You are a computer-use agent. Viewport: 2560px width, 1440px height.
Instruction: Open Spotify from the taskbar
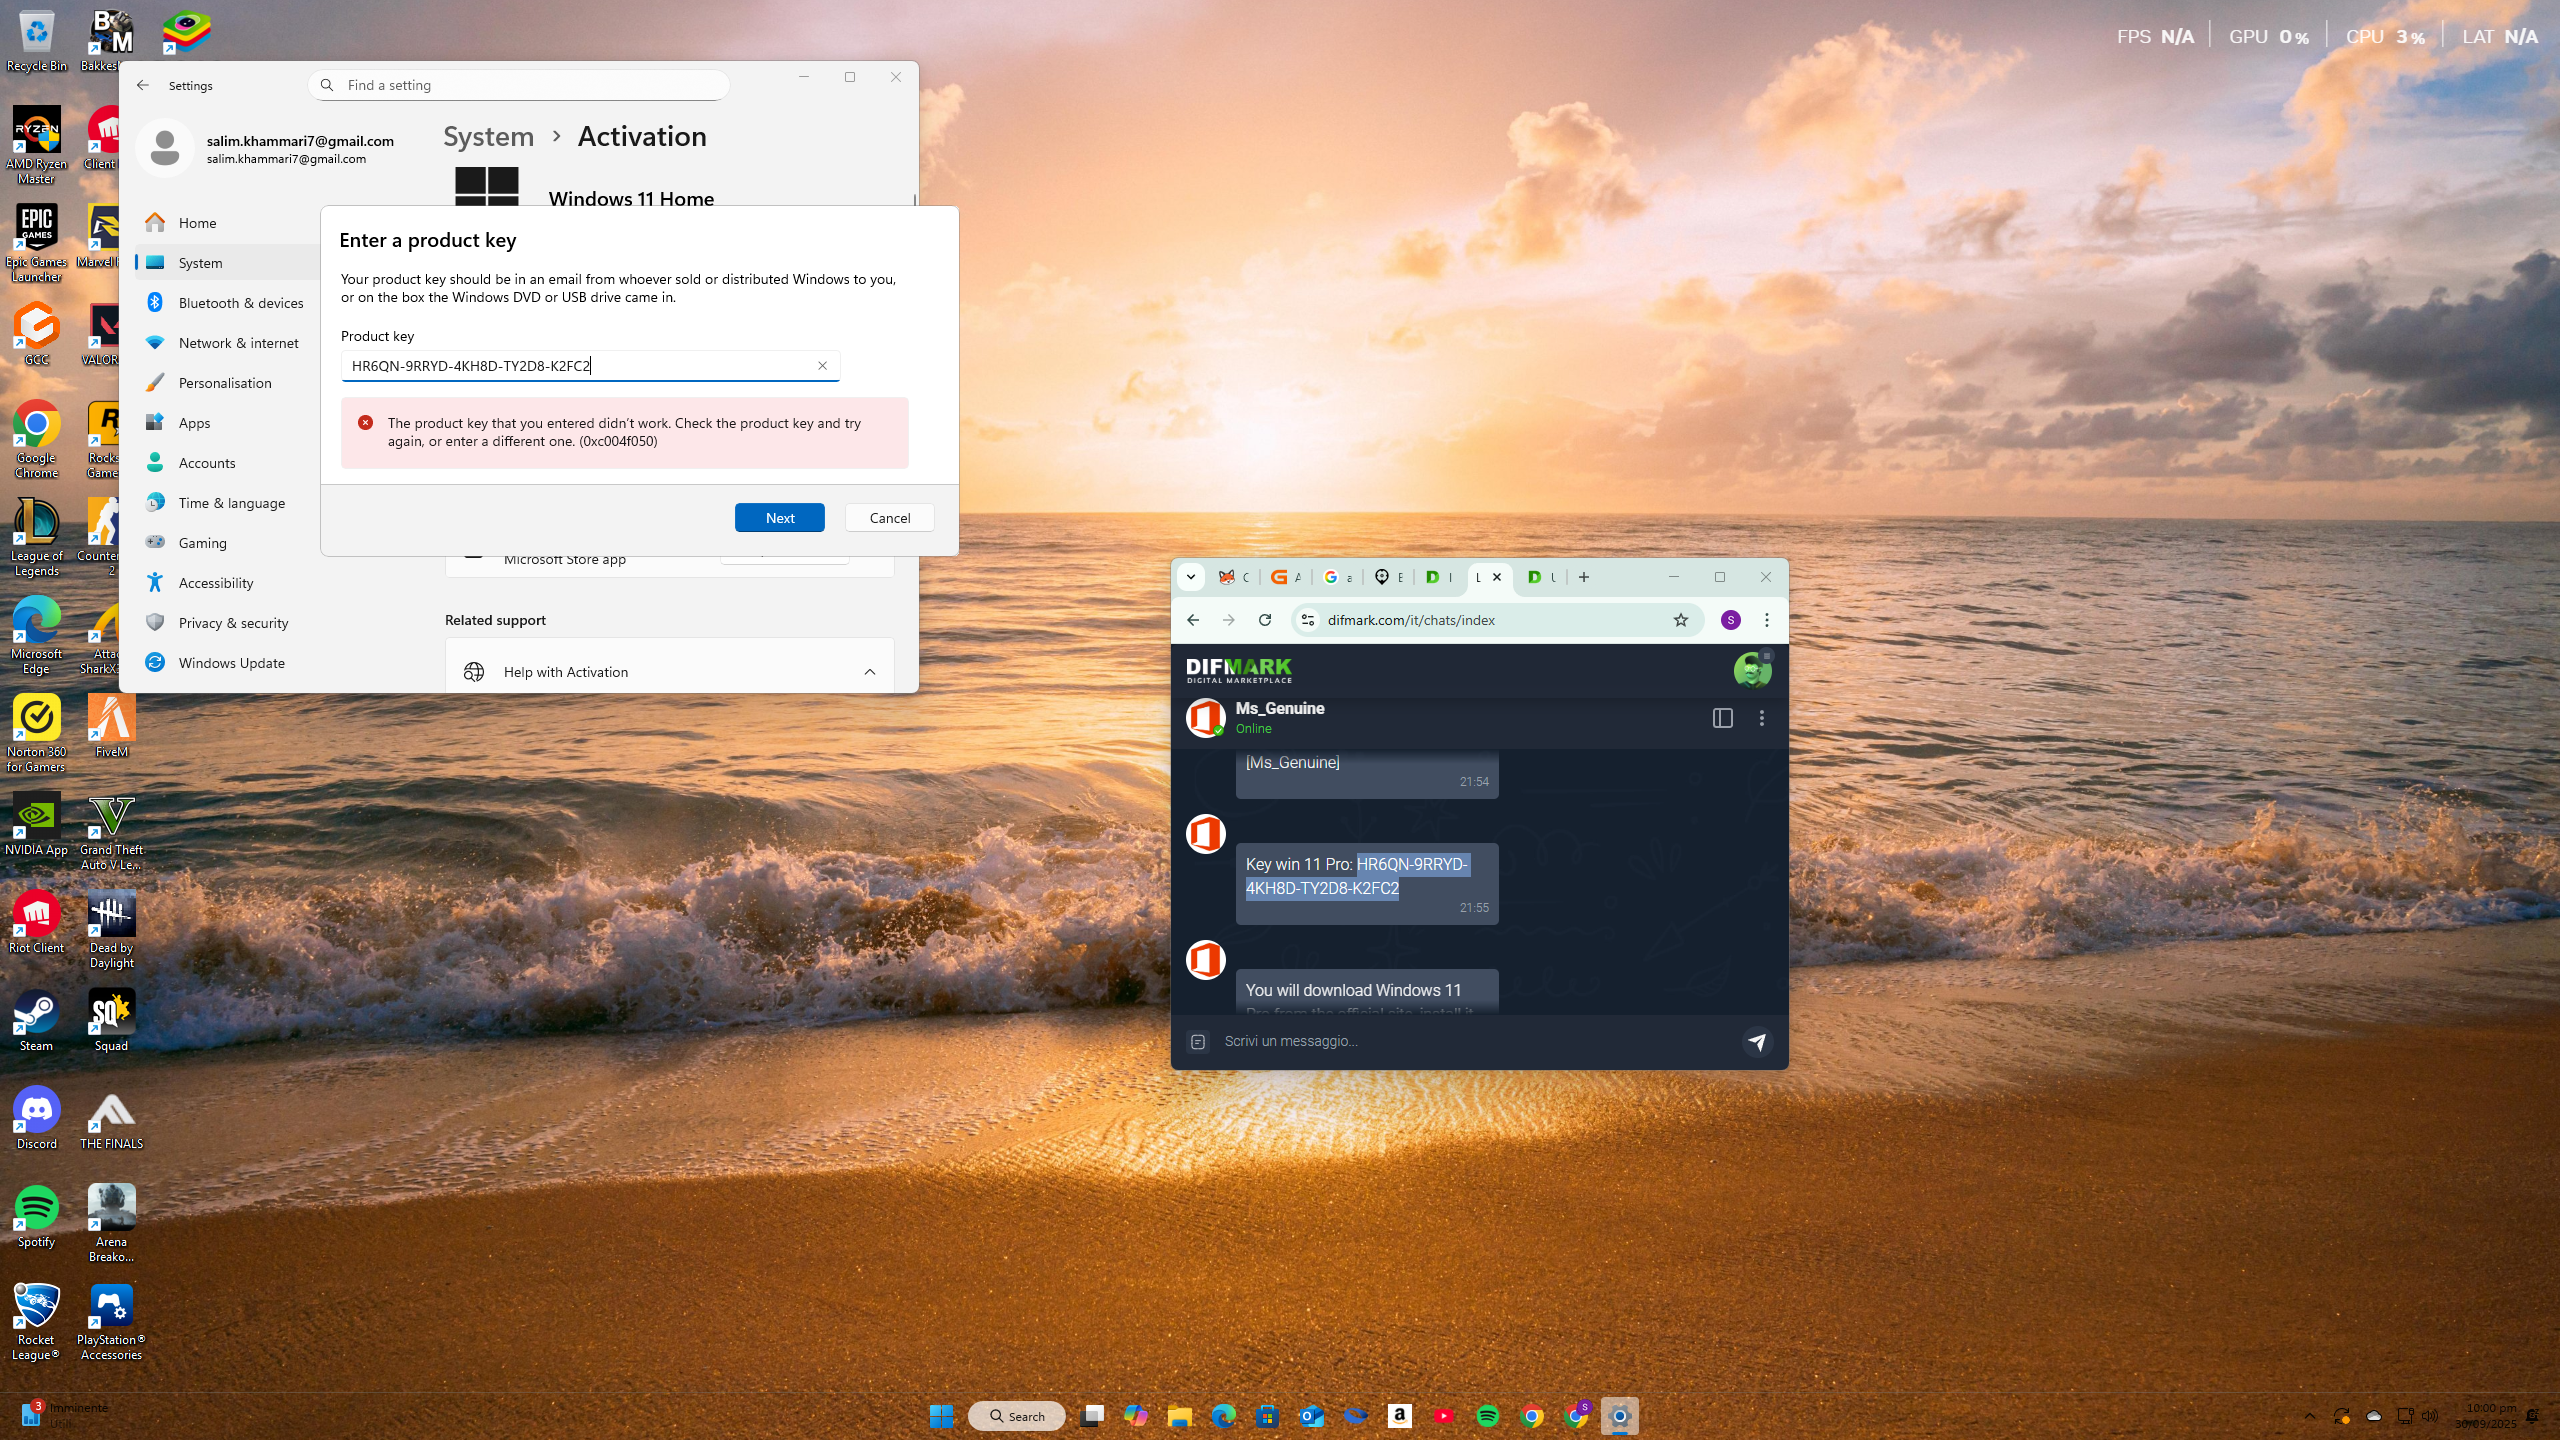coord(1487,1415)
